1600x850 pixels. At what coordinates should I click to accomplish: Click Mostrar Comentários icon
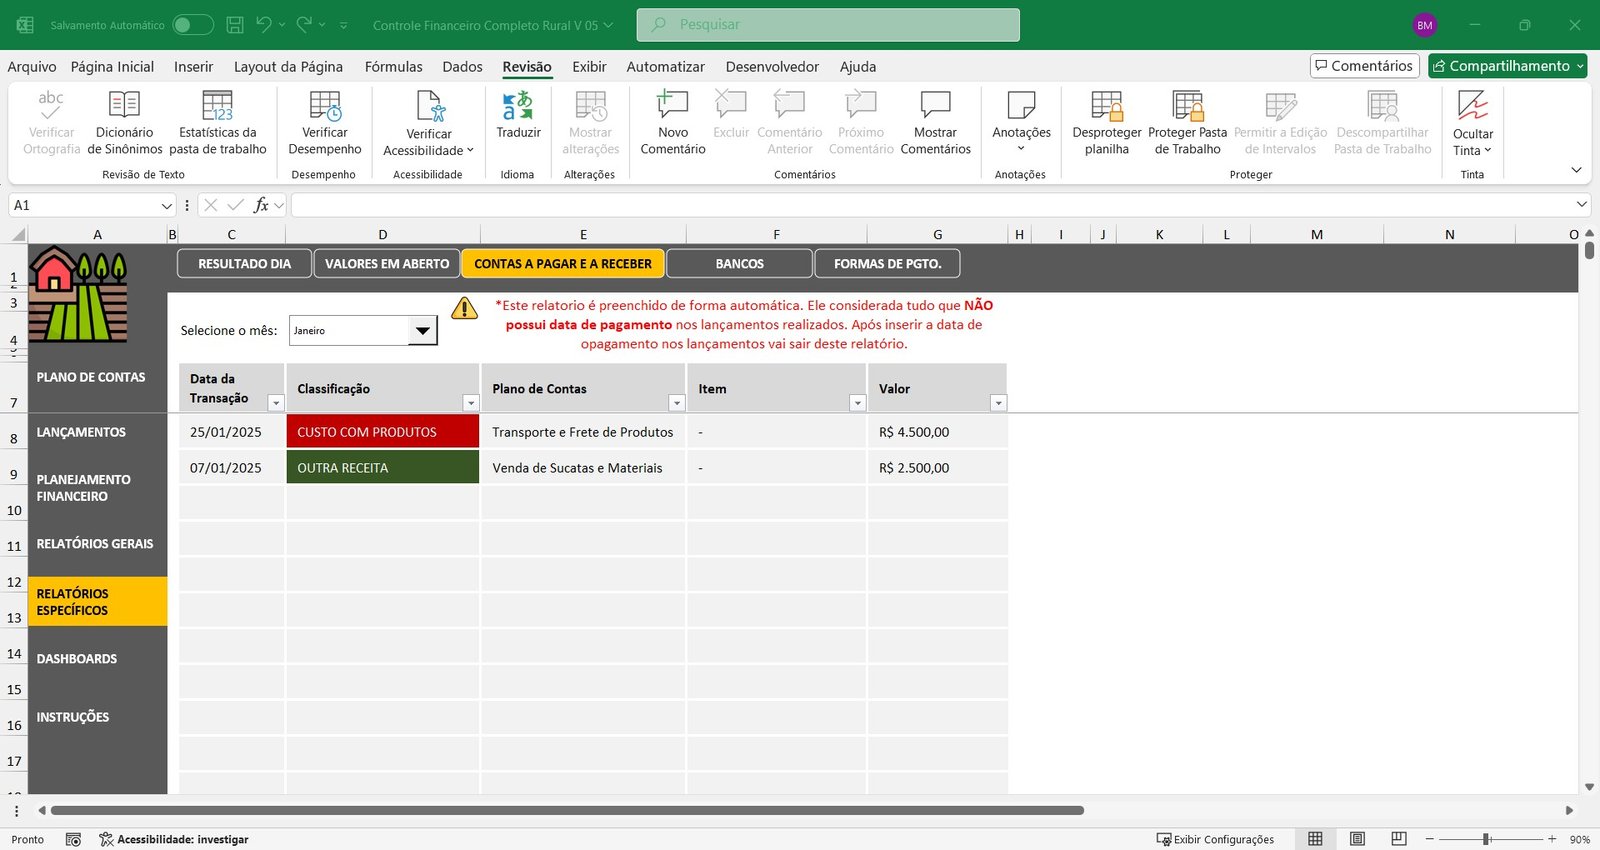pos(935,106)
